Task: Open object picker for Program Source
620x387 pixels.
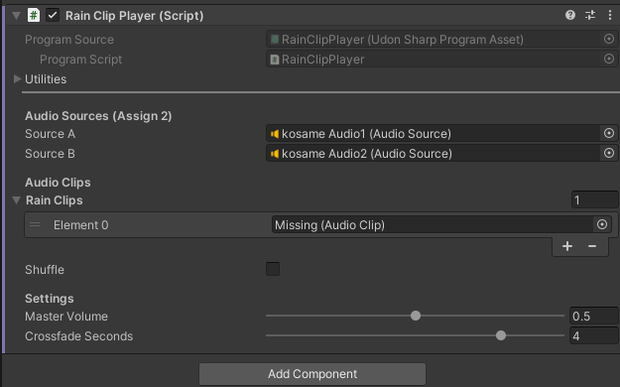Action: click(609, 39)
